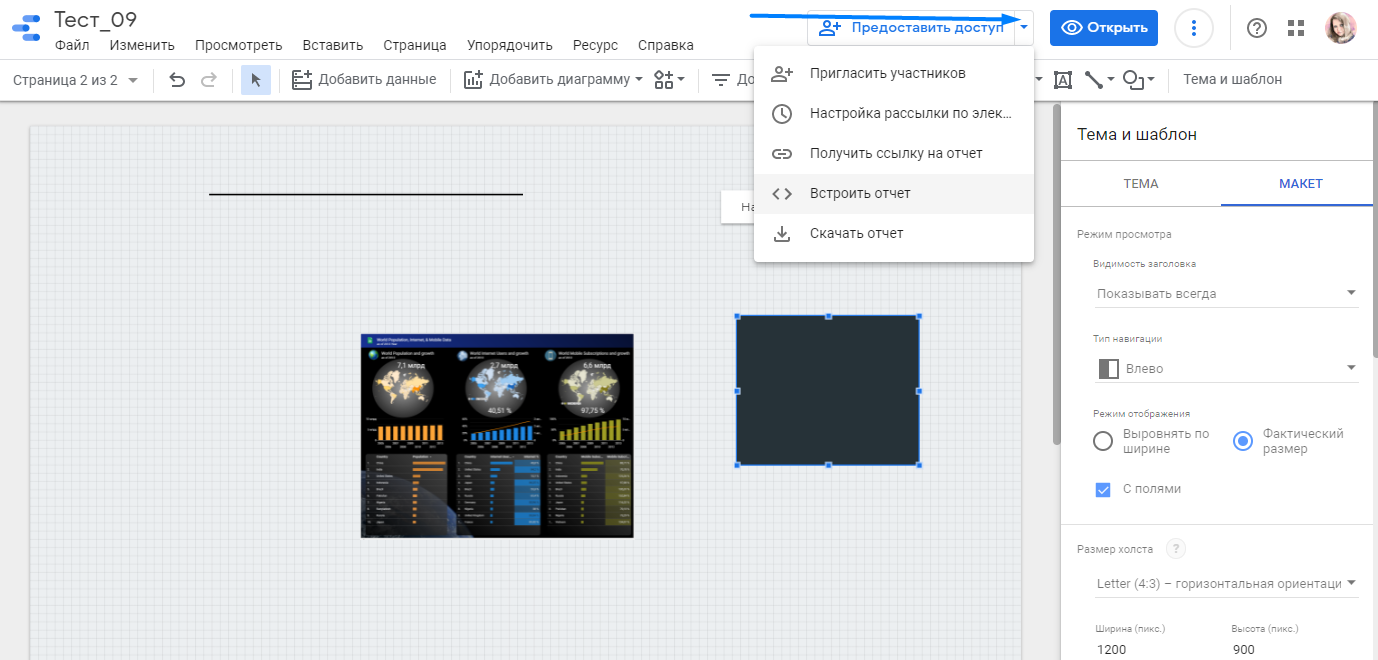Viewport: 1378px width, 660px height.
Task: Select the text box tool icon
Action: pos(1062,80)
